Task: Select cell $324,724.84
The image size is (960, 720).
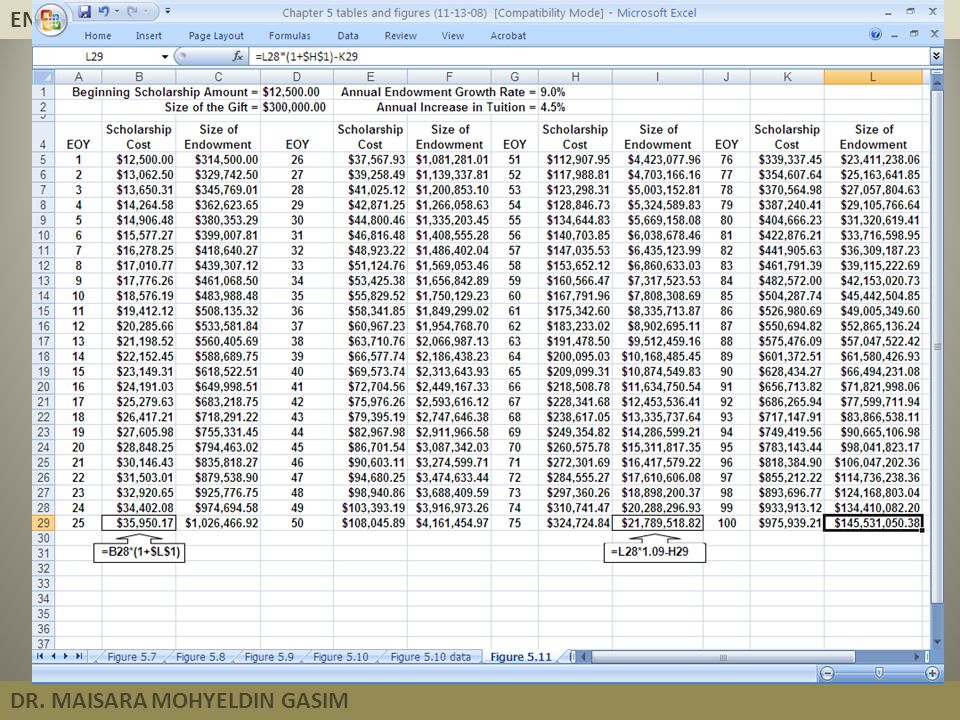Action: pos(575,523)
